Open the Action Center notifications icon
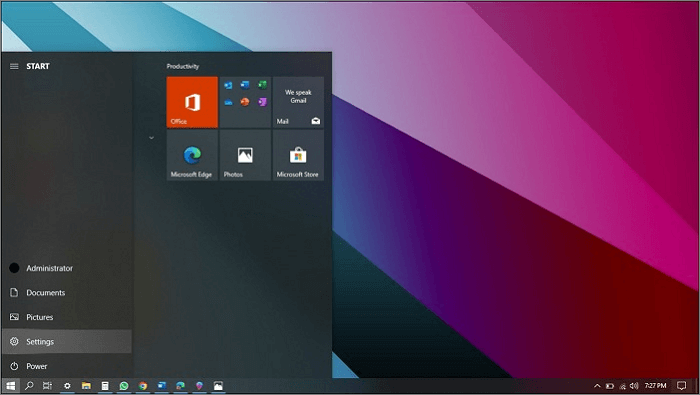The width and height of the screenshot is (700, 395). click(x=681, y=386)
